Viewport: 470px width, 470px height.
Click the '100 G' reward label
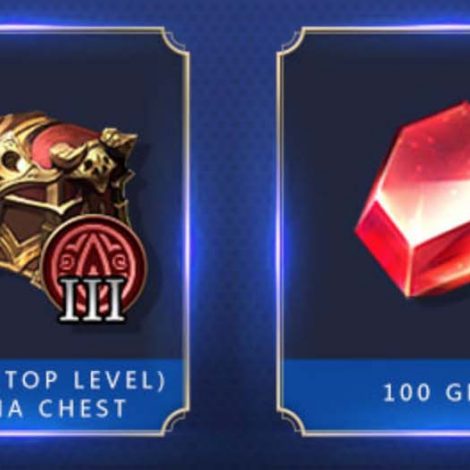(427, 393)
